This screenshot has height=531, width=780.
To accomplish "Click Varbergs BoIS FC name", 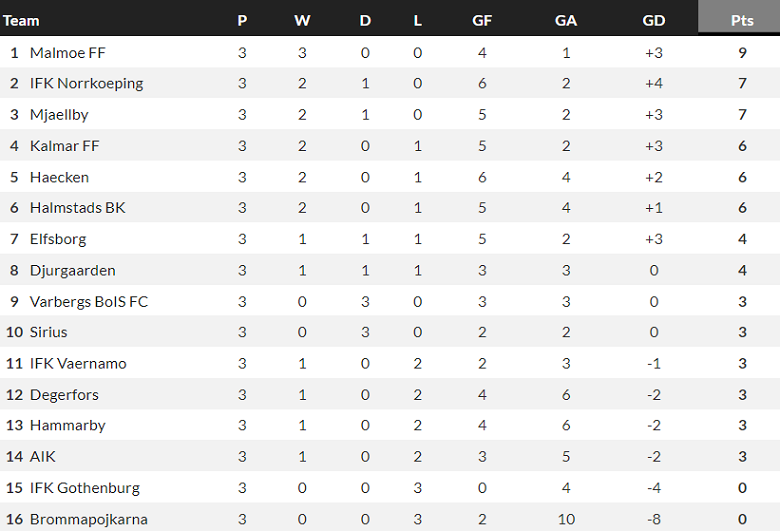I will tap(89, 301).
